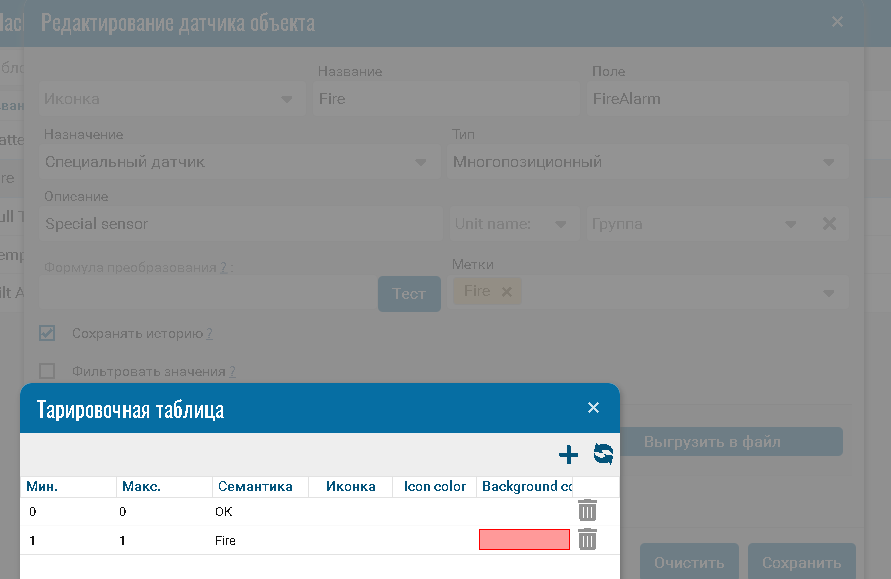This screenshot has height=579, width=891.
Task: Delete the Fire row with trash icon
Action: click(588, 540)
